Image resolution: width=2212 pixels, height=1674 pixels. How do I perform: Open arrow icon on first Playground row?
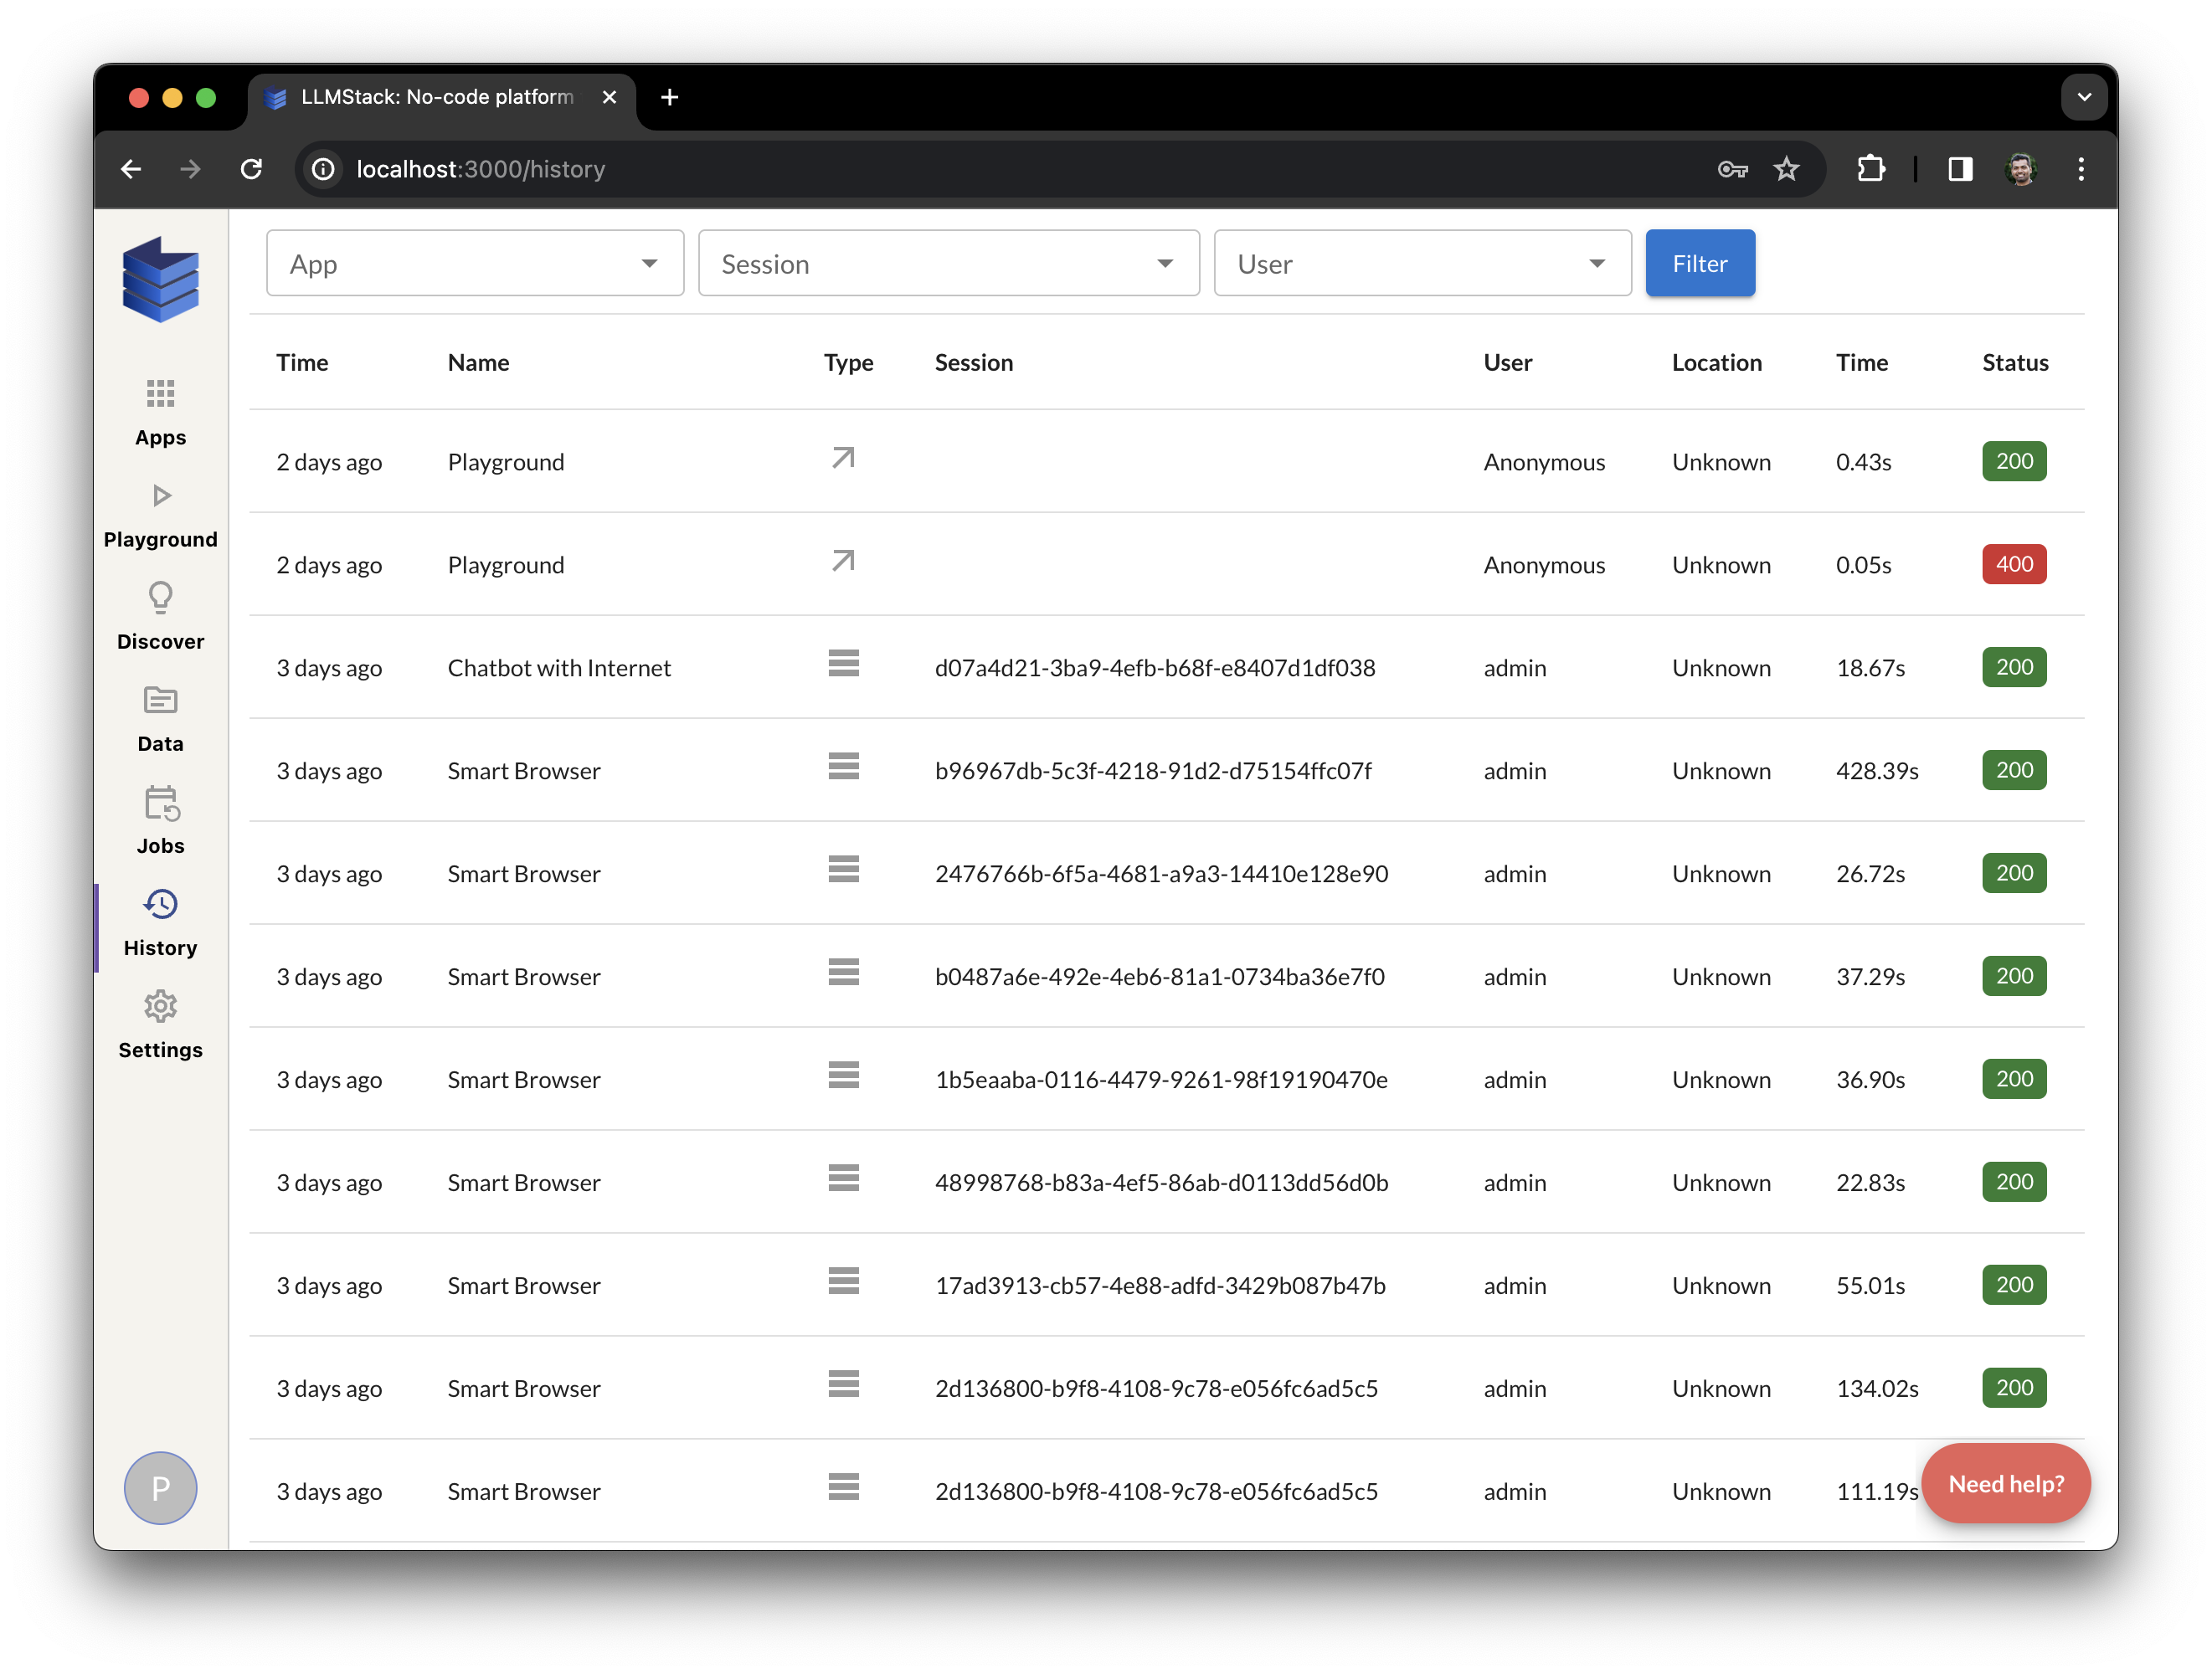pyautogui.click(x=843, y=459)
